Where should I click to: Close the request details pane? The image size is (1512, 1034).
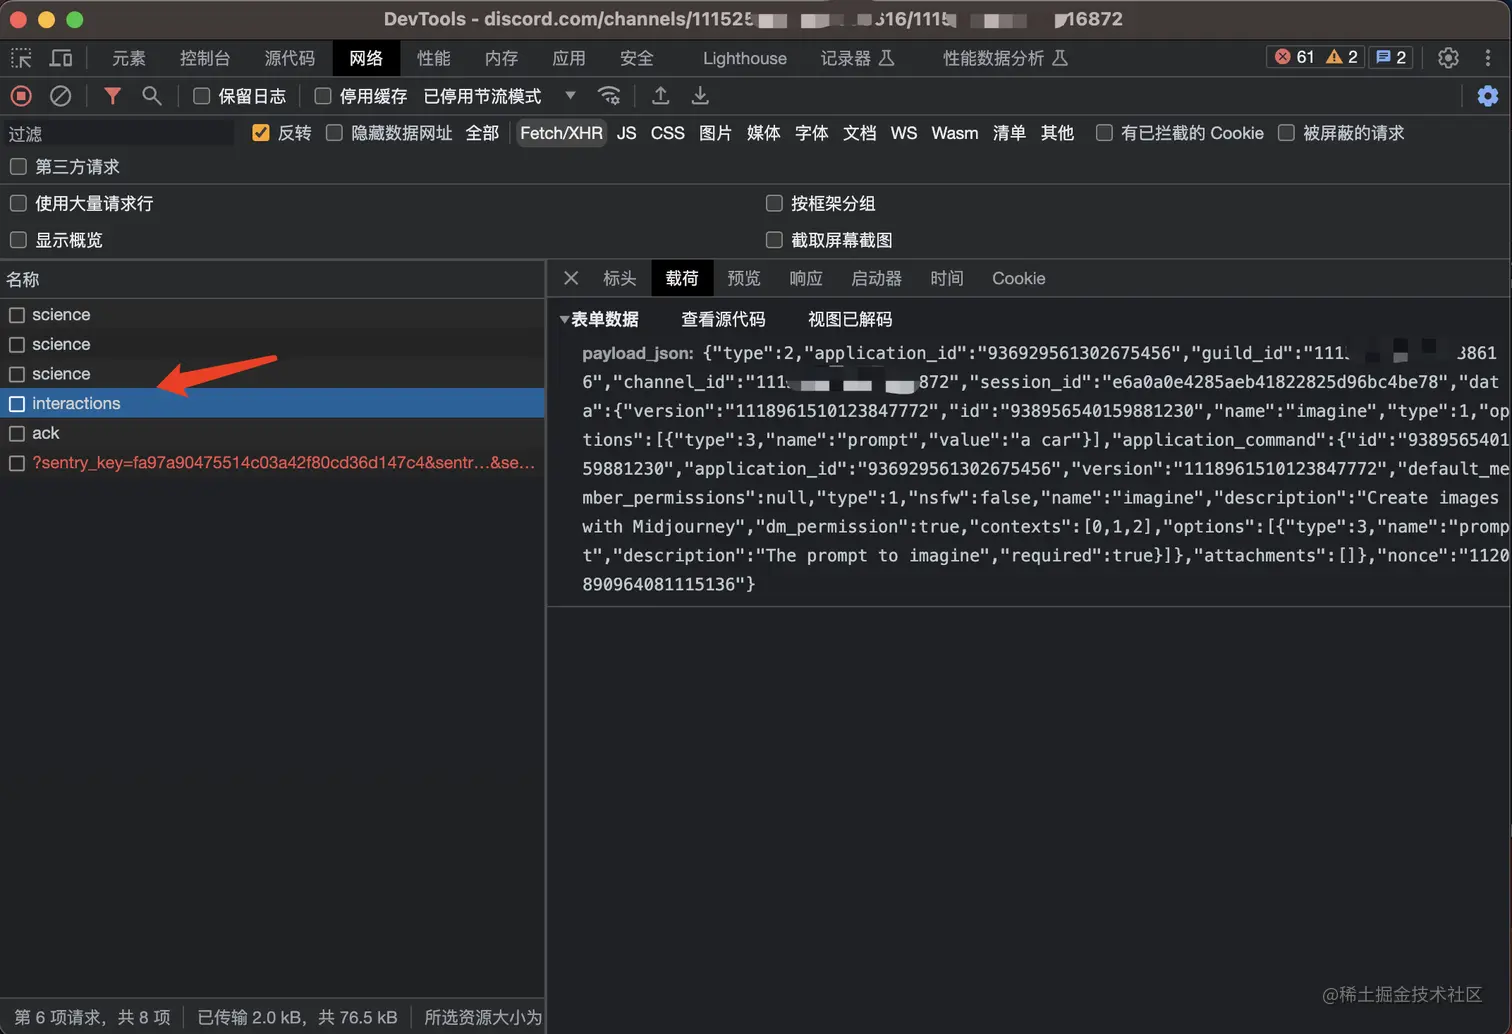(x=571, y=278)
